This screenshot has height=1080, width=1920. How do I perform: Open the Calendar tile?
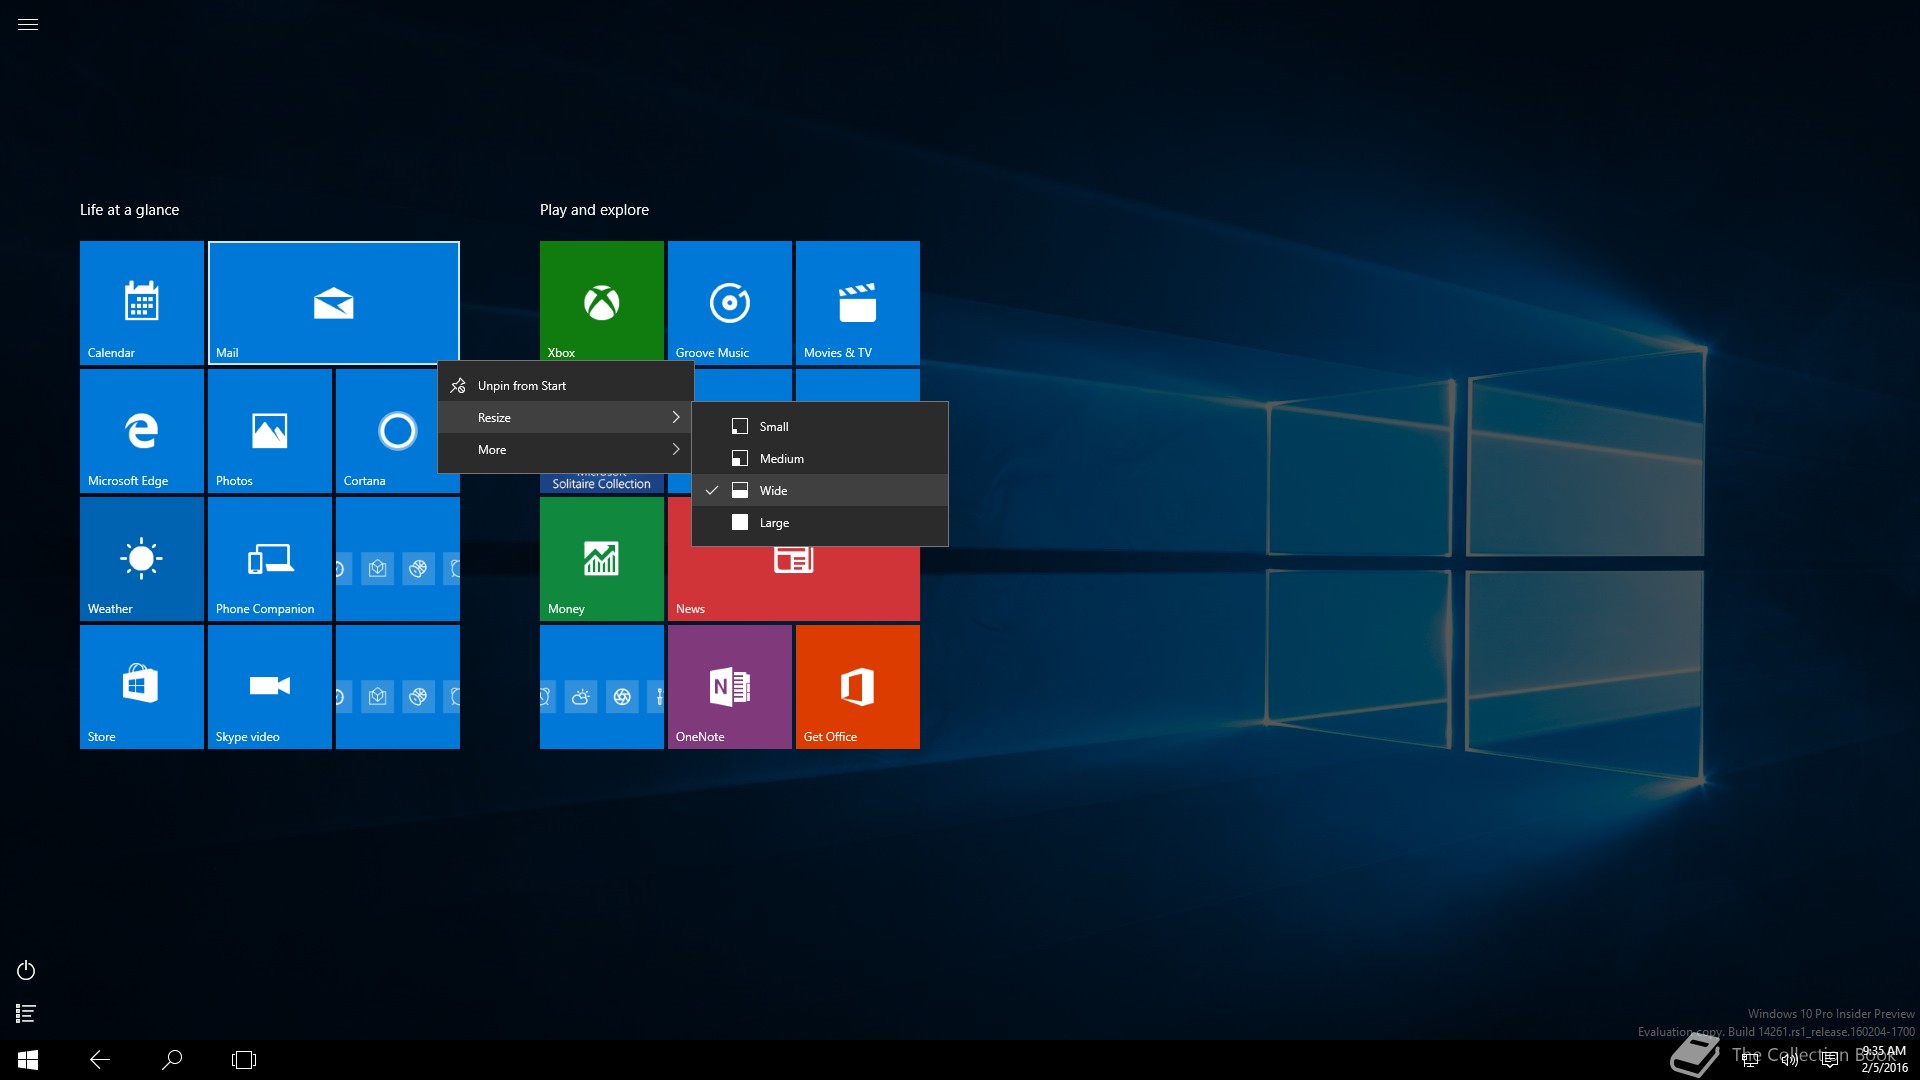pos(141,302)
